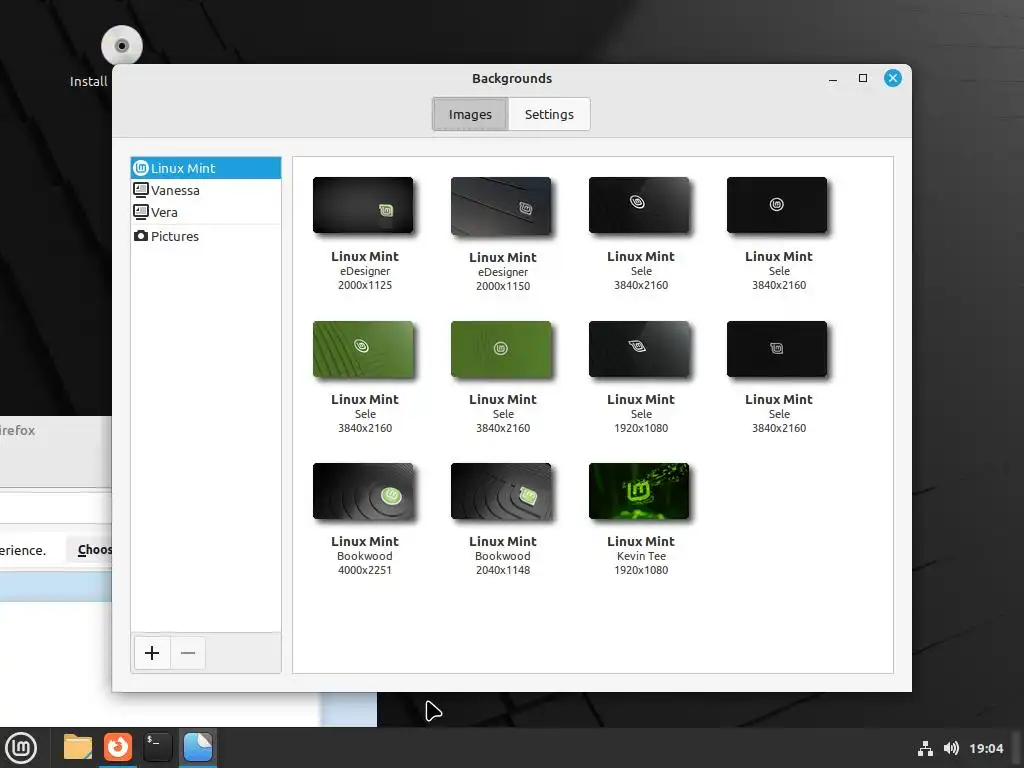The height and width of the screenshot is (768, 1024).
Task: Maximize the Backgrounds window
Action: pyautogui.click(x=863, y=78)
